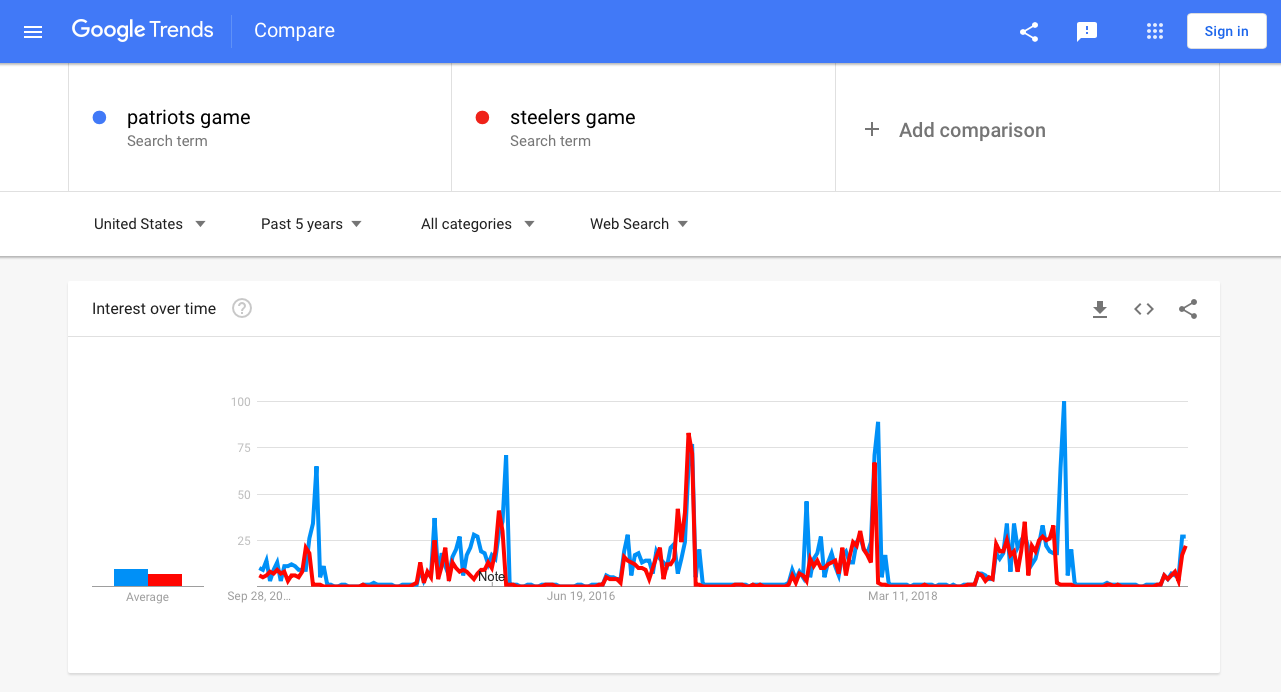Open the navigation hamburger menu

(33, 31)
